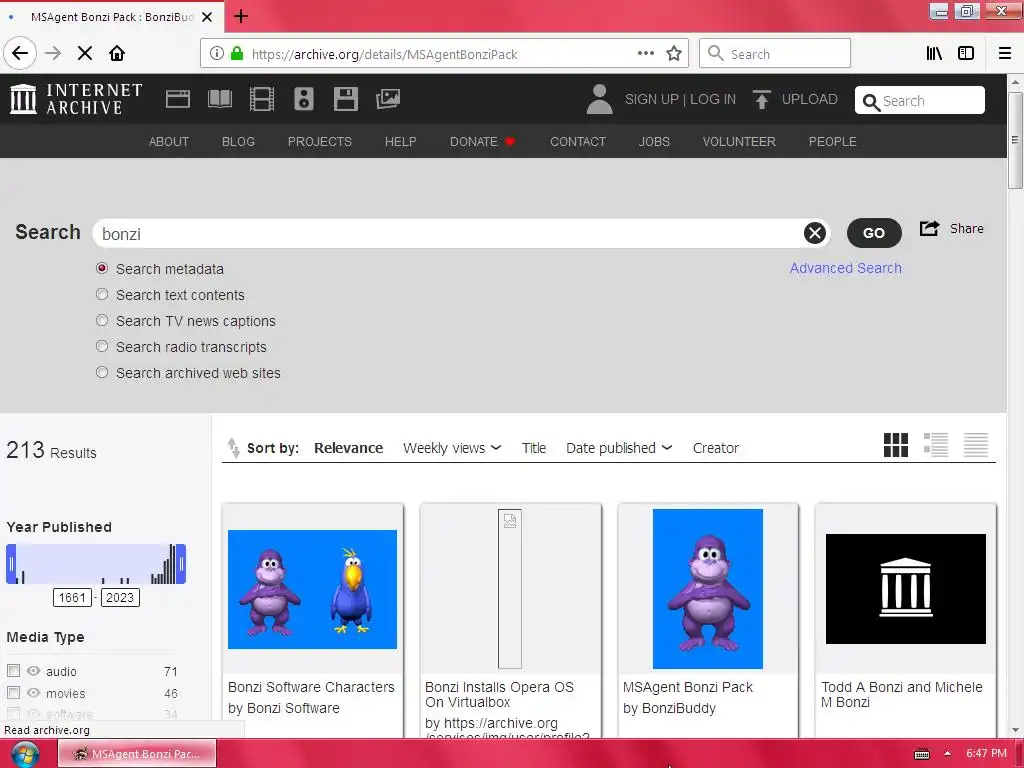Toggle sort direction arrows icon

[x=233, y=448]
